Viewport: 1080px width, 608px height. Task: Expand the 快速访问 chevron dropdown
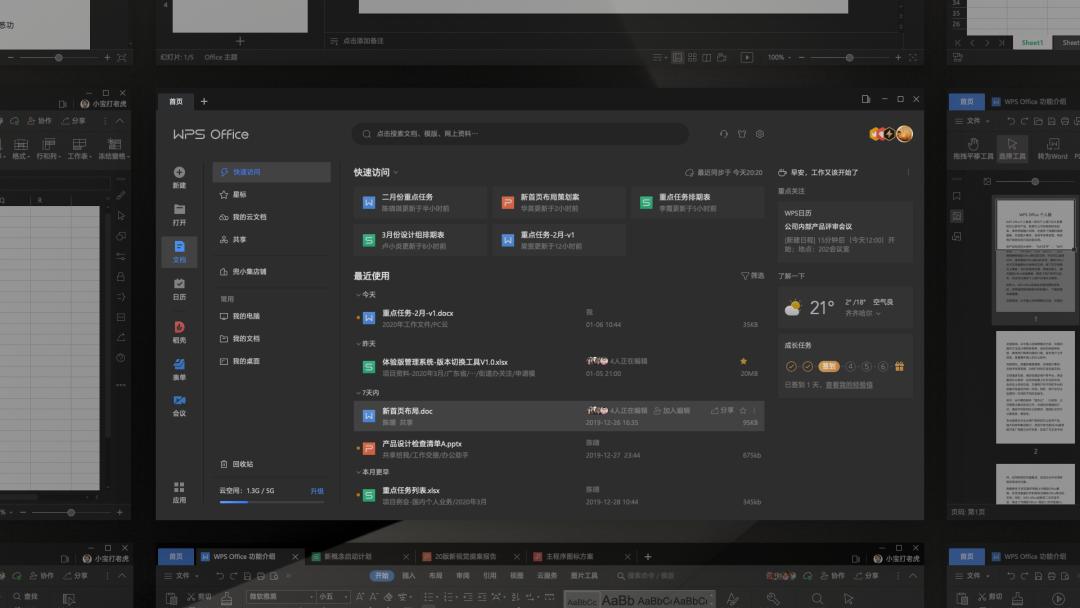(396, 171)
